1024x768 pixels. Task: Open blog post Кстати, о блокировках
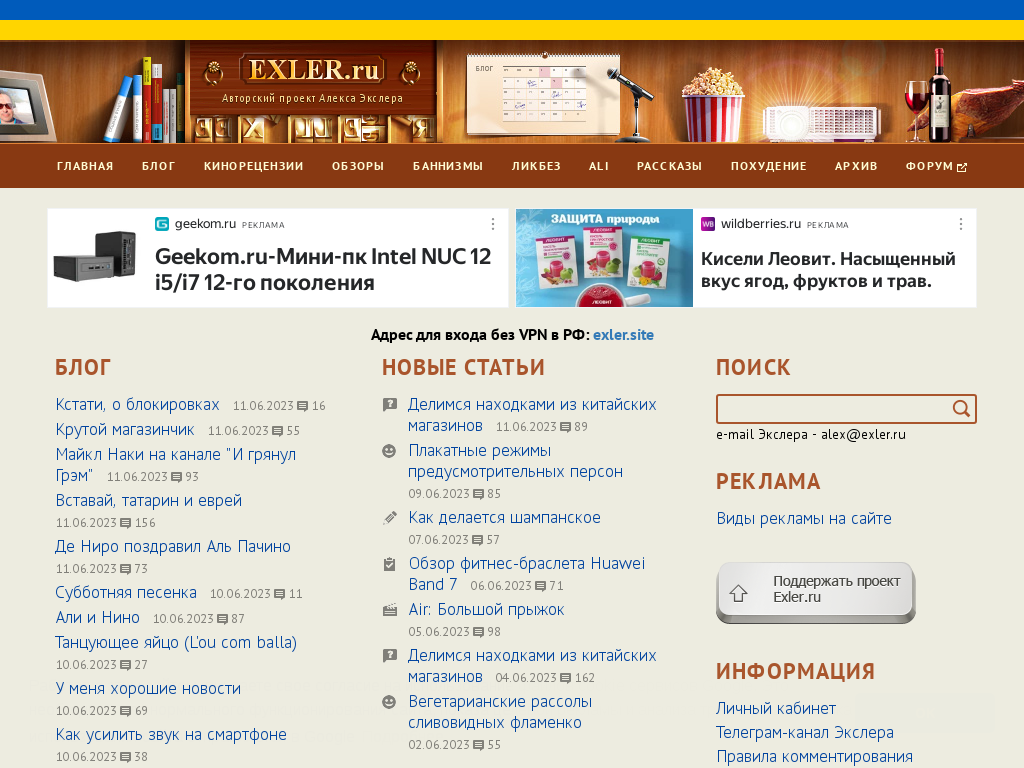(137, 405)
